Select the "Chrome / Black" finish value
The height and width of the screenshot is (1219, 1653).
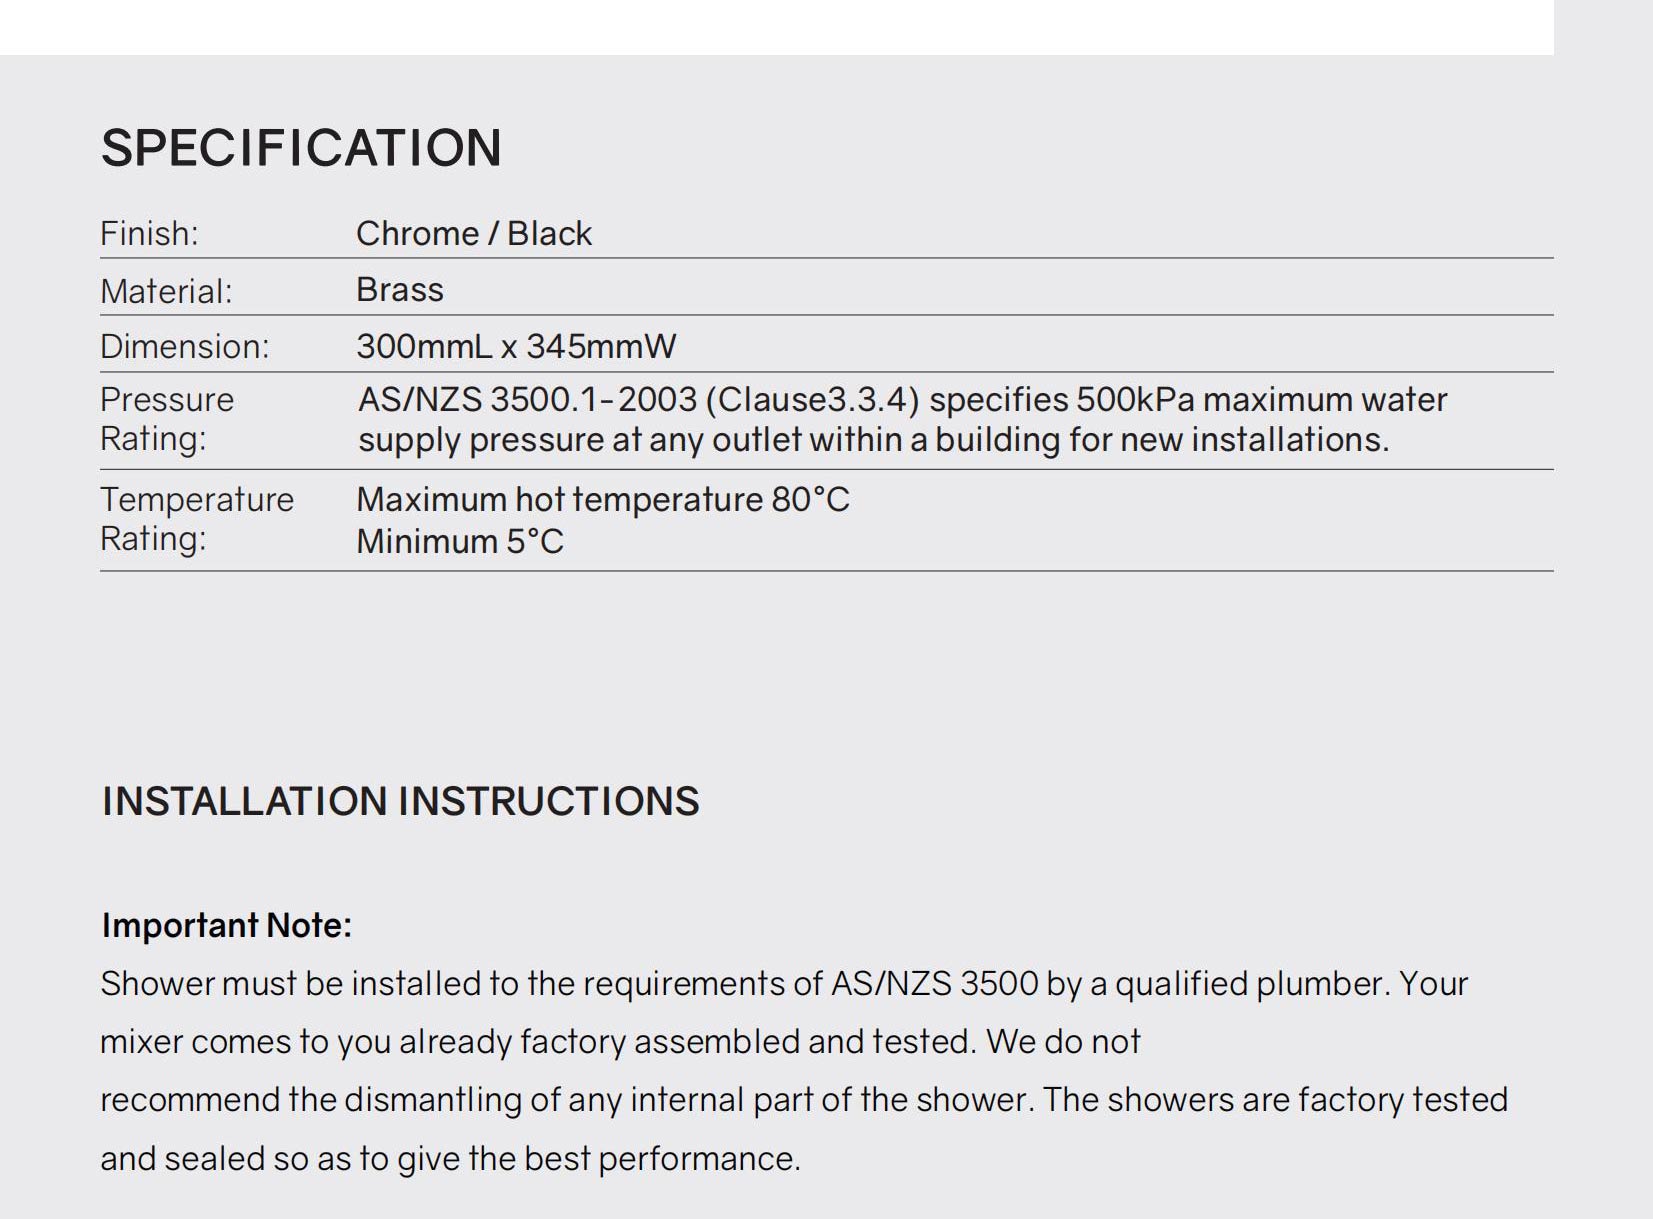point(473,234)
